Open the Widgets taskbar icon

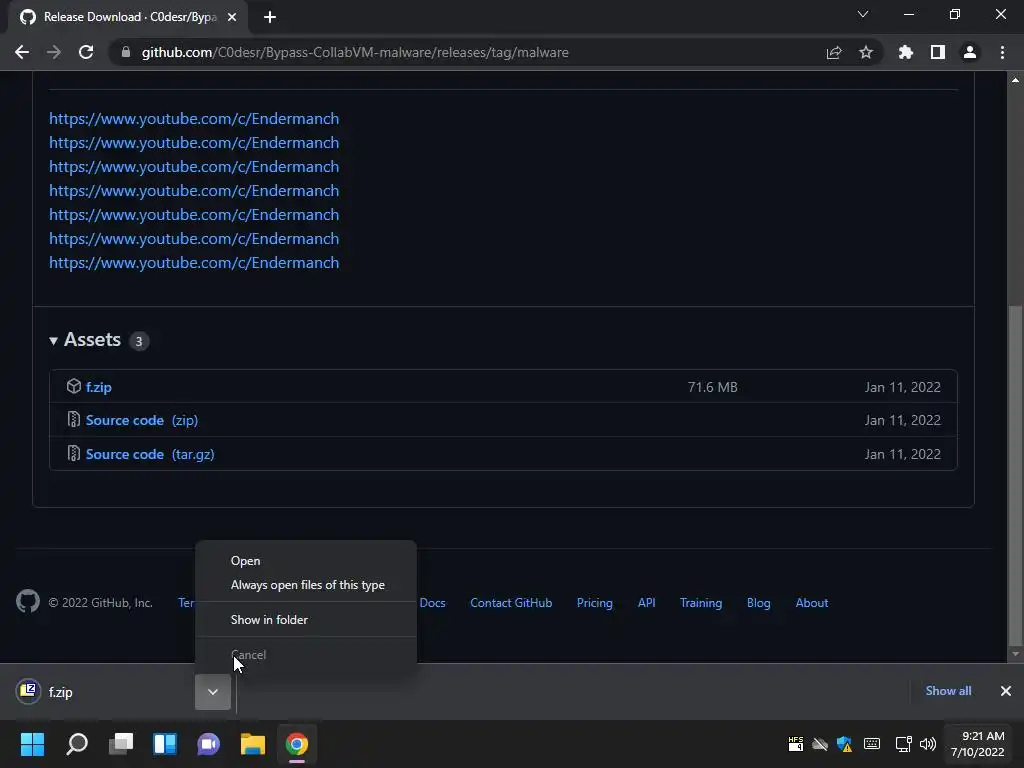coord(165,744)
